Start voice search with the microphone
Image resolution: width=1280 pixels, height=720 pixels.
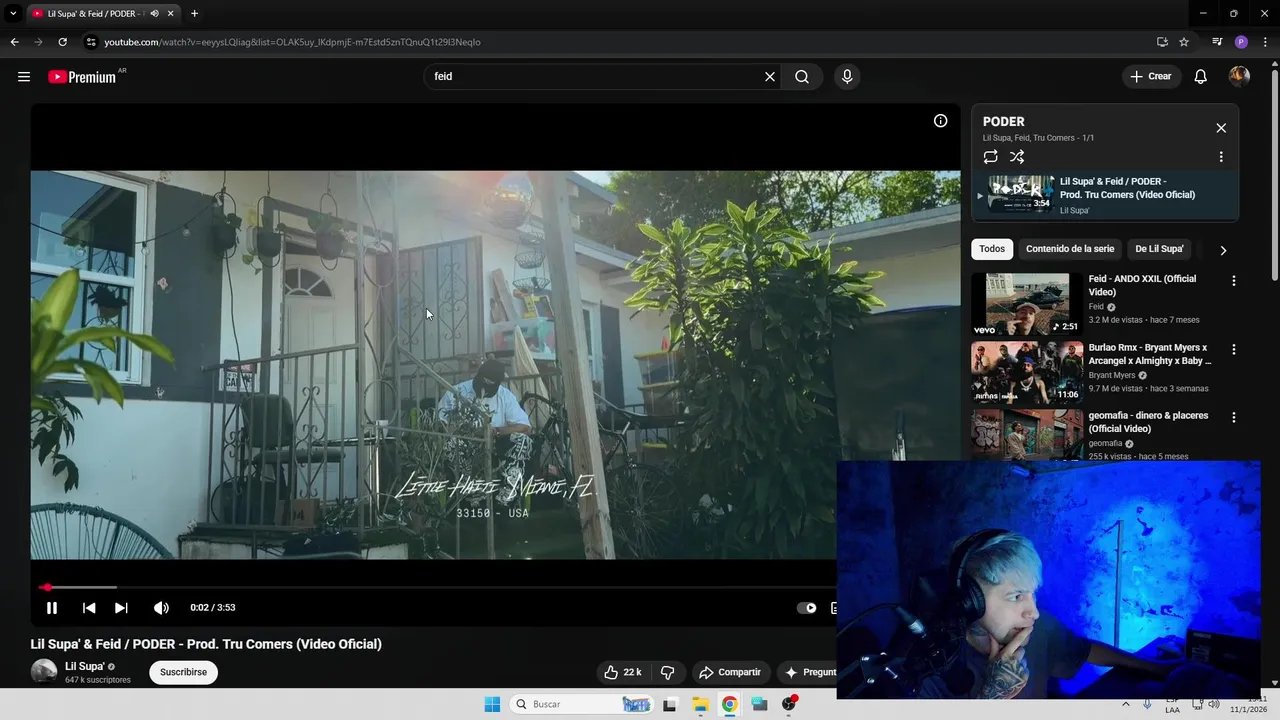(847, 76)
